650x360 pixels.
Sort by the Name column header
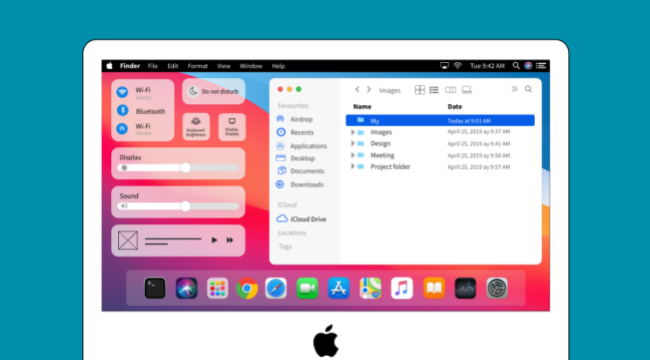tap(362, 107)
